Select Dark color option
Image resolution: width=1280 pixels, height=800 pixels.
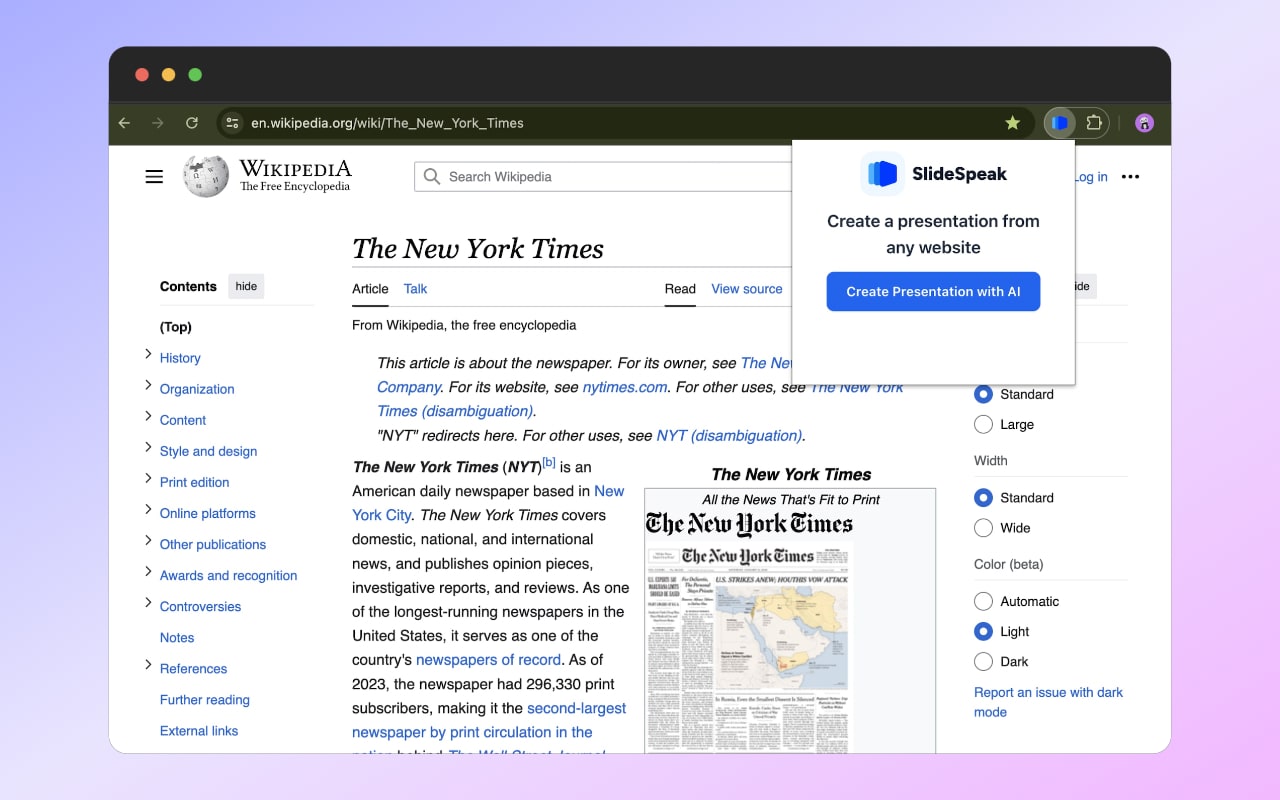(x=983, y=661)
